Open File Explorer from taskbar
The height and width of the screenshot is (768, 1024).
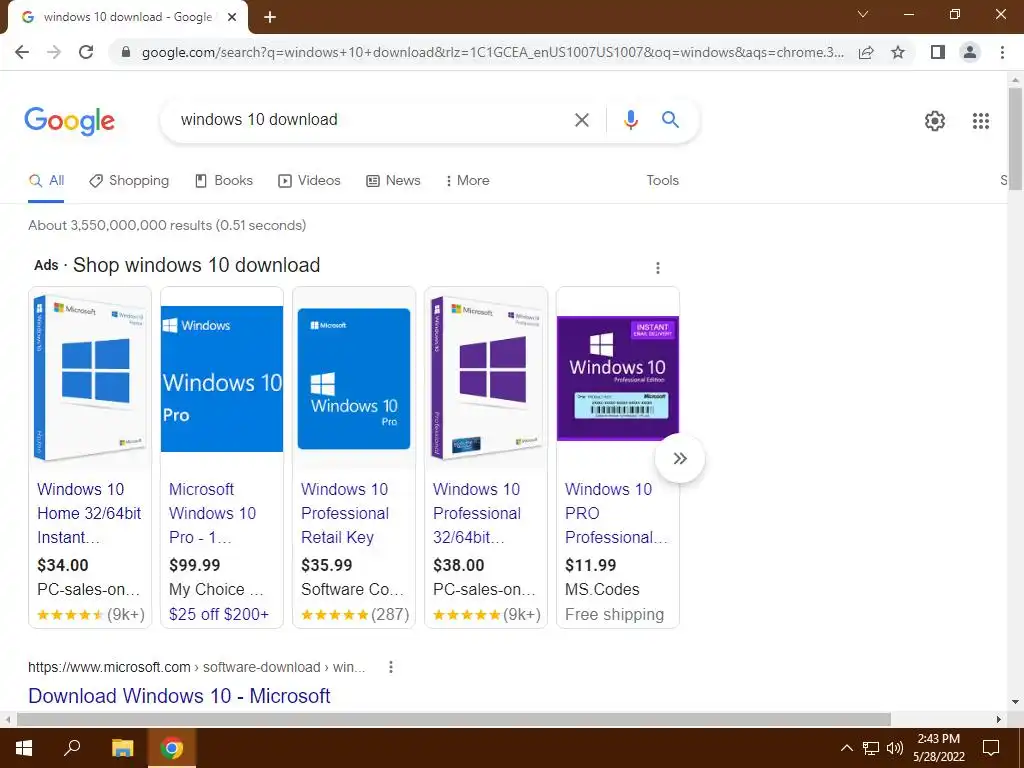pyautogui.click(x=122, y=748)
